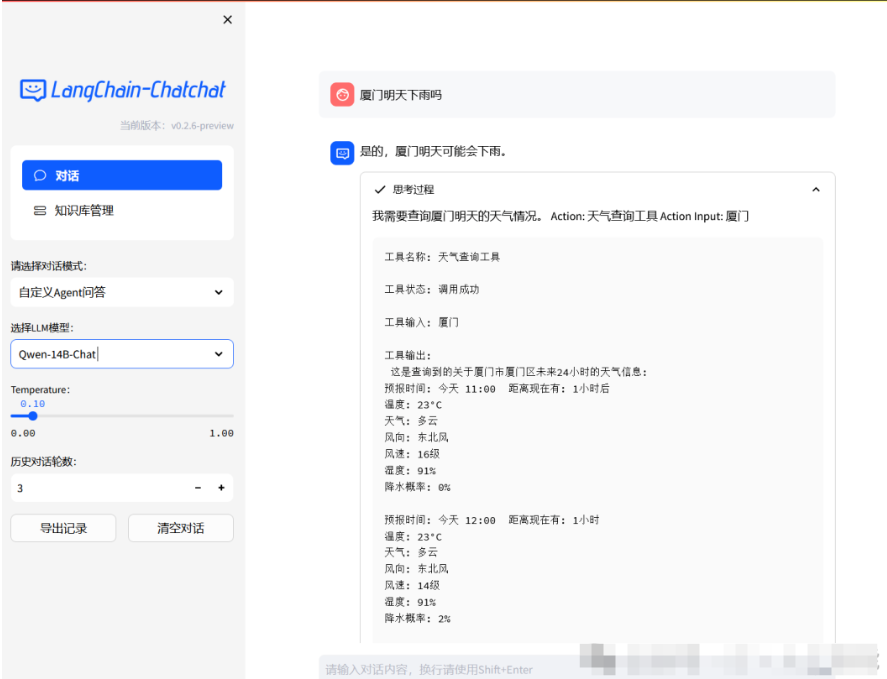Open the 自定义Agent问答 dialogue mode dropdown
887x679 pixels.
click(122, 292)
